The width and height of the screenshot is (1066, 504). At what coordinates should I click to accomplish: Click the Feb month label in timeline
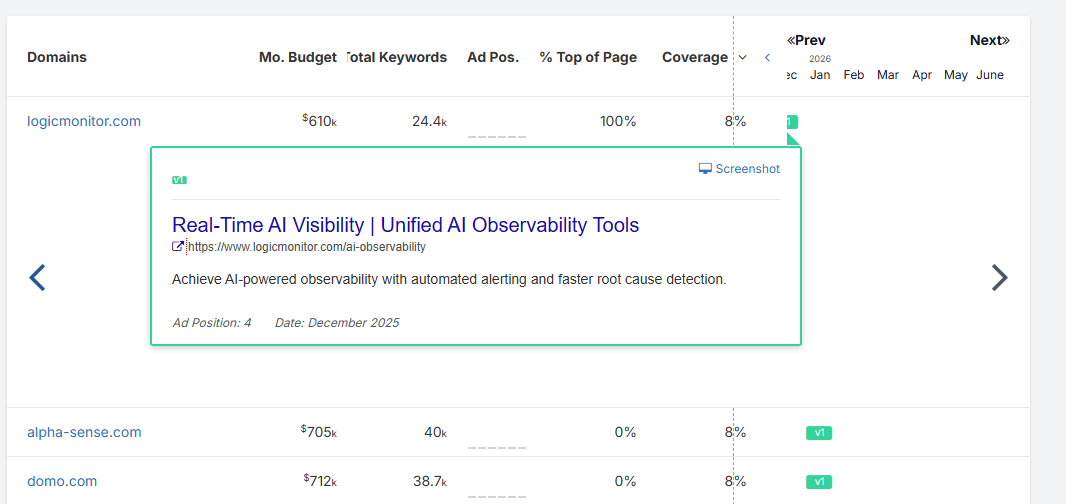pyautogui.click(x=854, y=75)
